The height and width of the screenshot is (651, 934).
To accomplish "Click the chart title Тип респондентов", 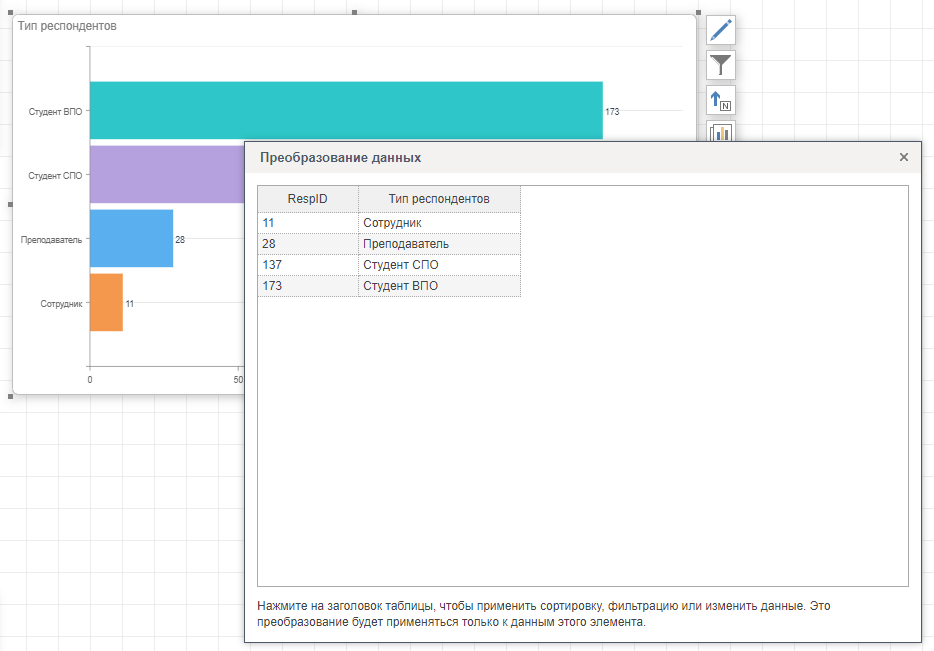I will tap(67, 26).
